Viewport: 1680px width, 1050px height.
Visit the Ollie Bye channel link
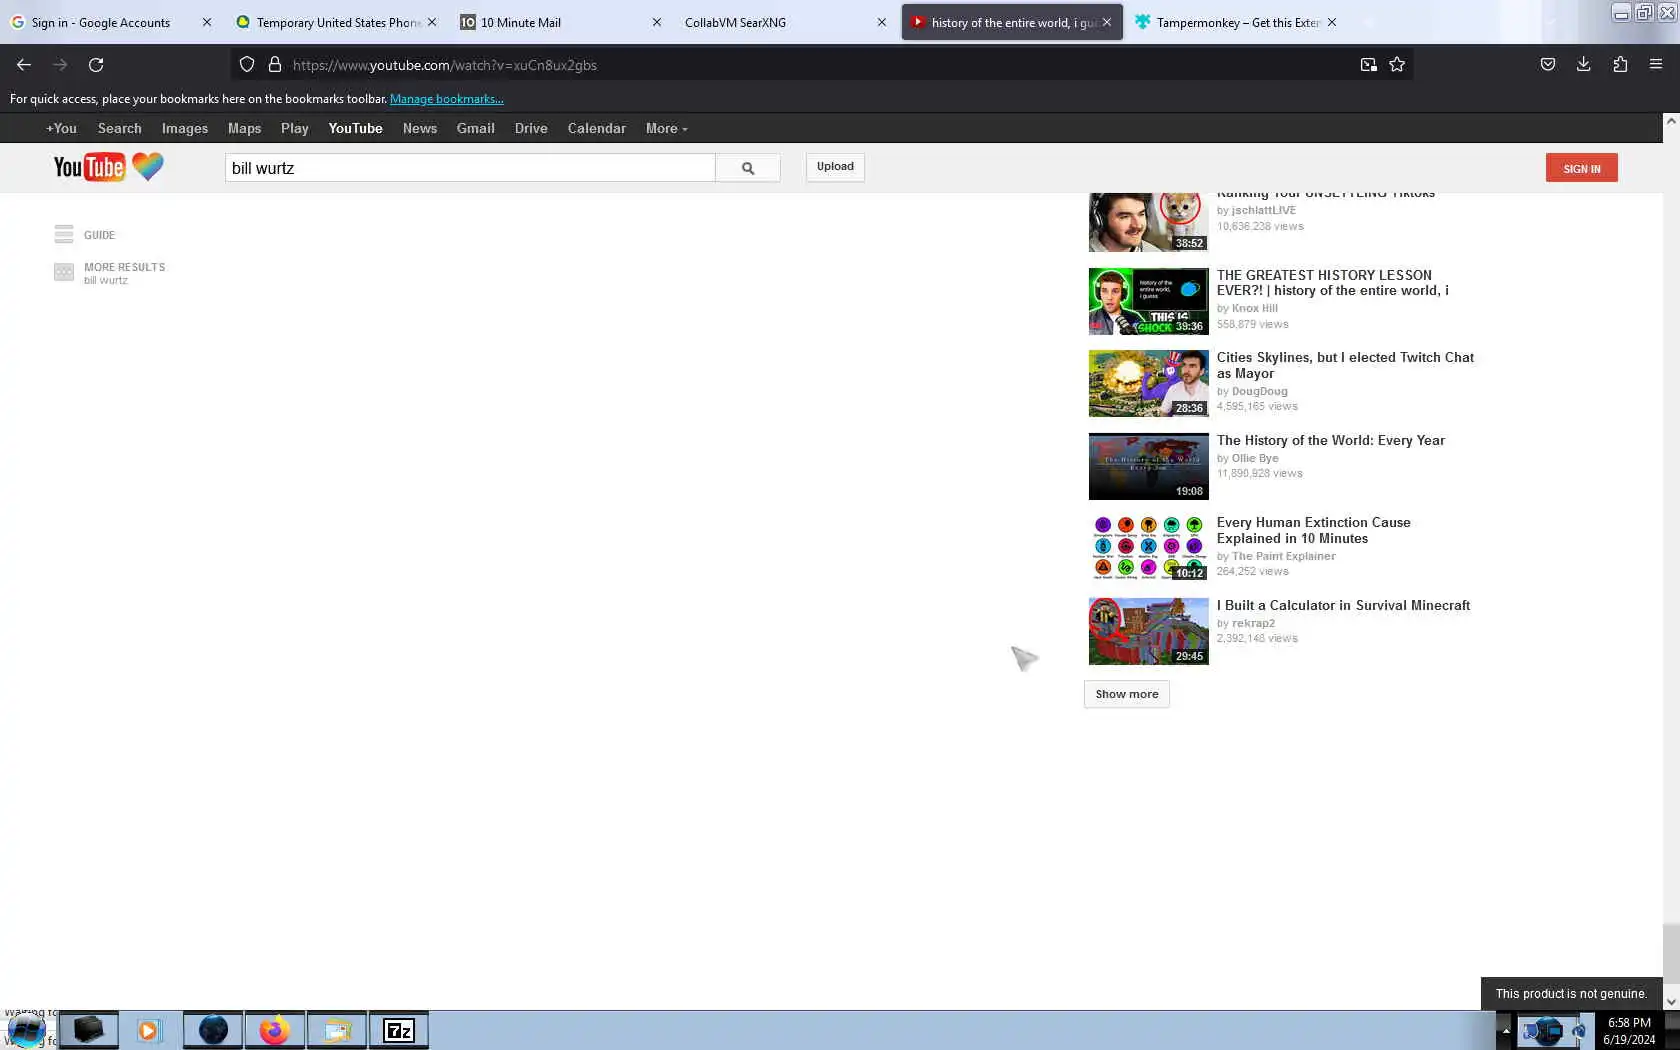tap(1255, 458)
